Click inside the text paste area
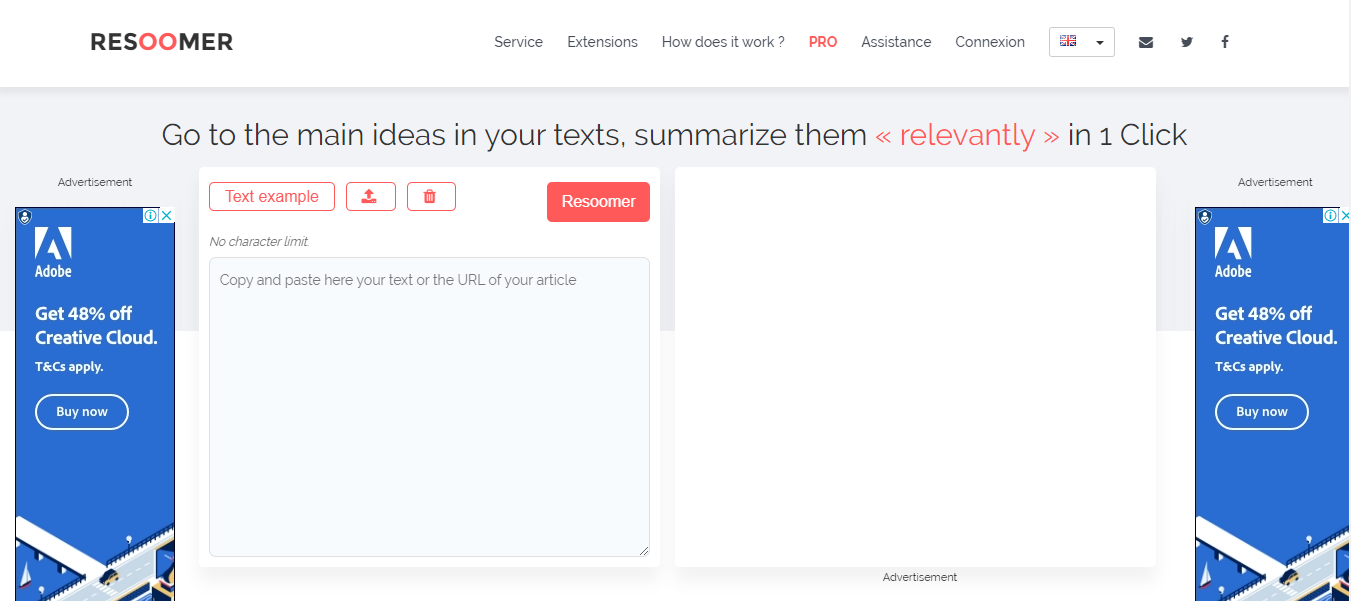 429,400
